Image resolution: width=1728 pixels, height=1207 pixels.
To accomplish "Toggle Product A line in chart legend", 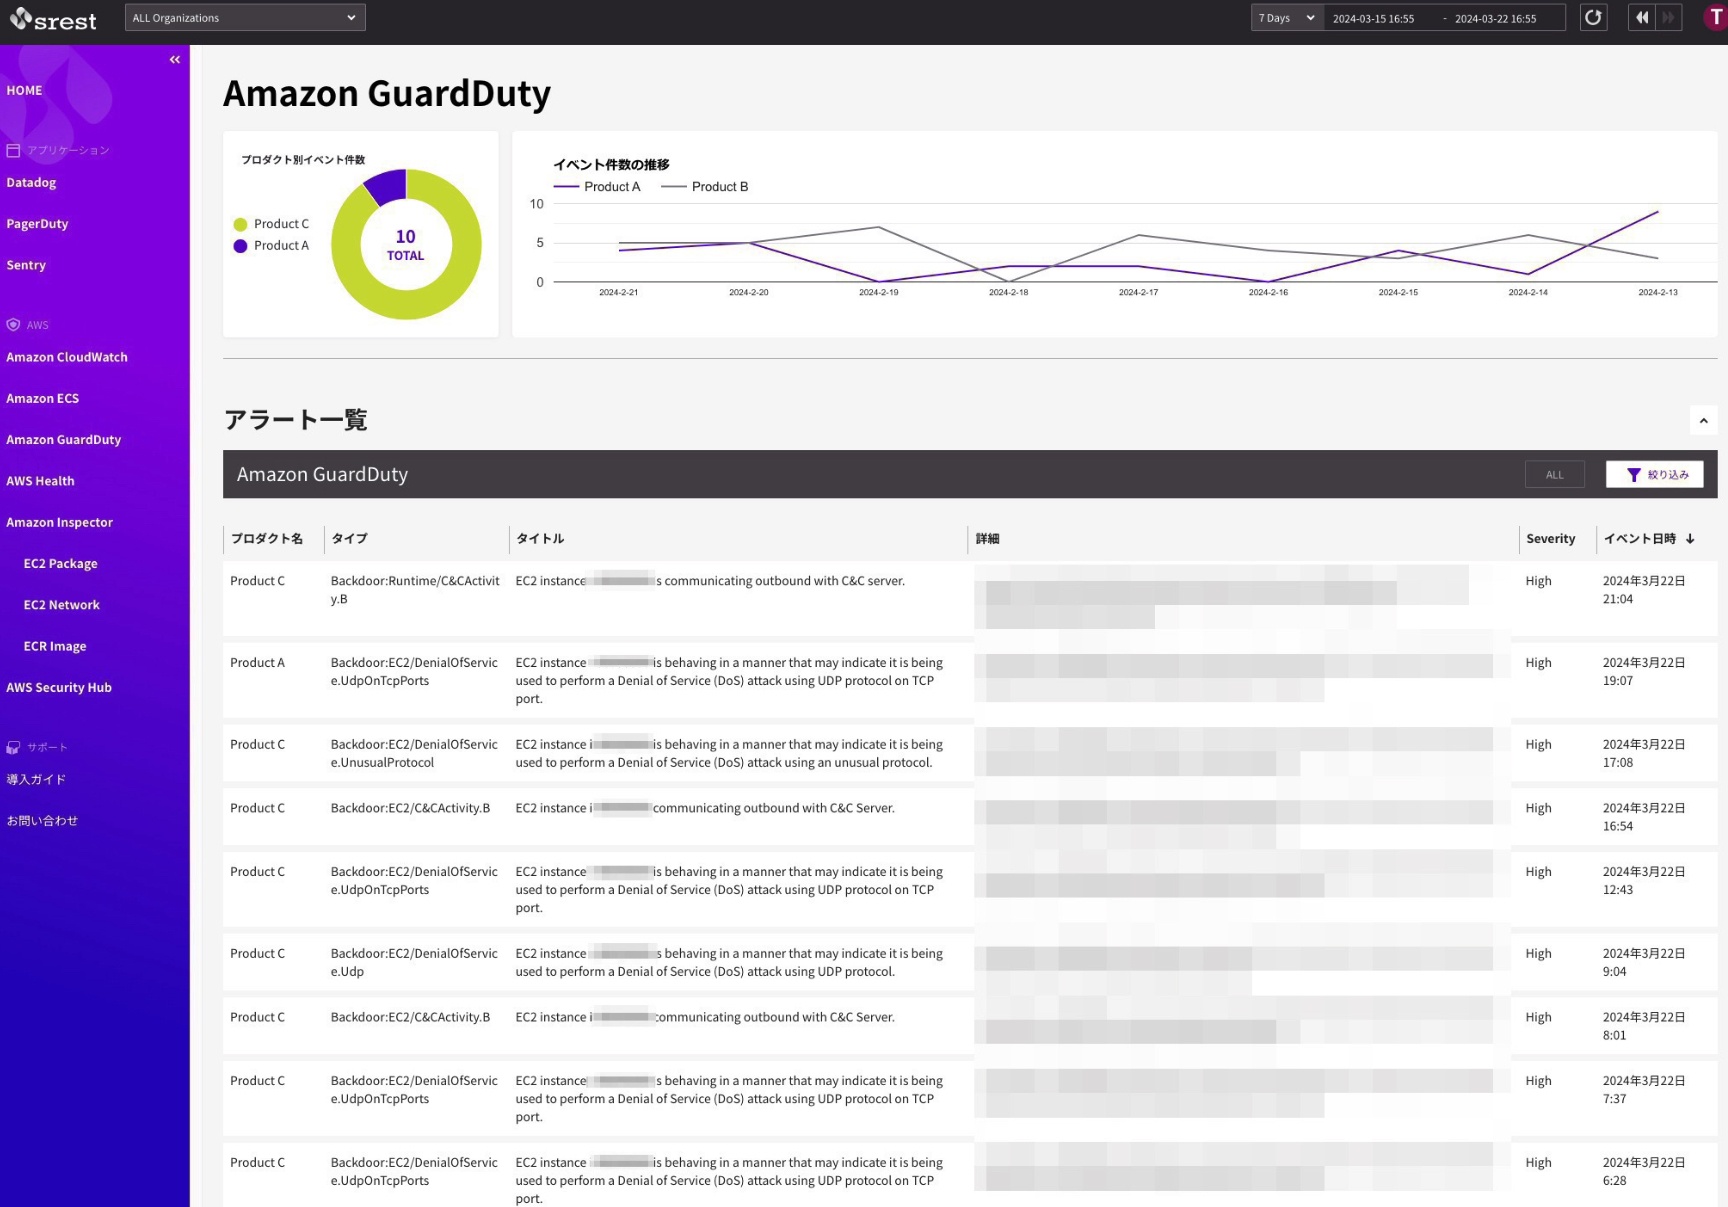I will coord(598,187).
